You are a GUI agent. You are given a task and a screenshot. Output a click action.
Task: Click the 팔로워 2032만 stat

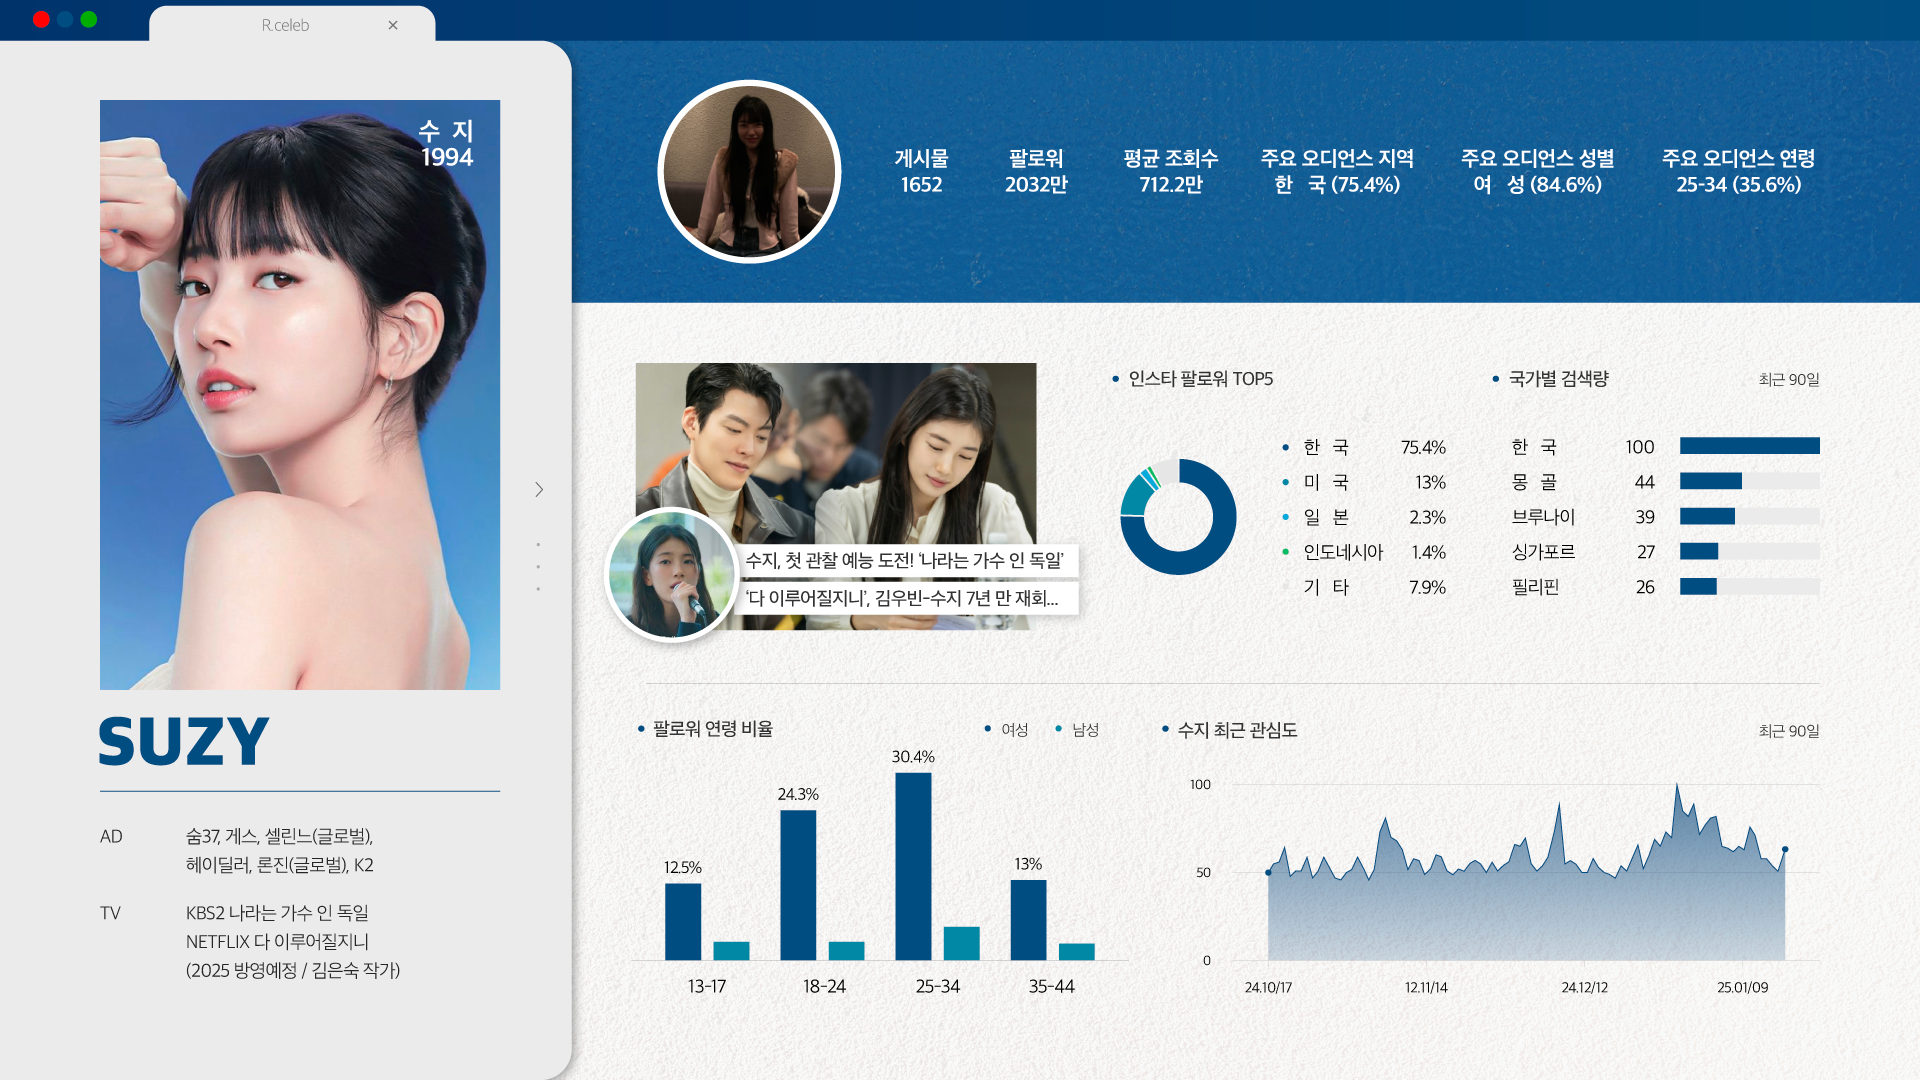(x=1036, y=171)
